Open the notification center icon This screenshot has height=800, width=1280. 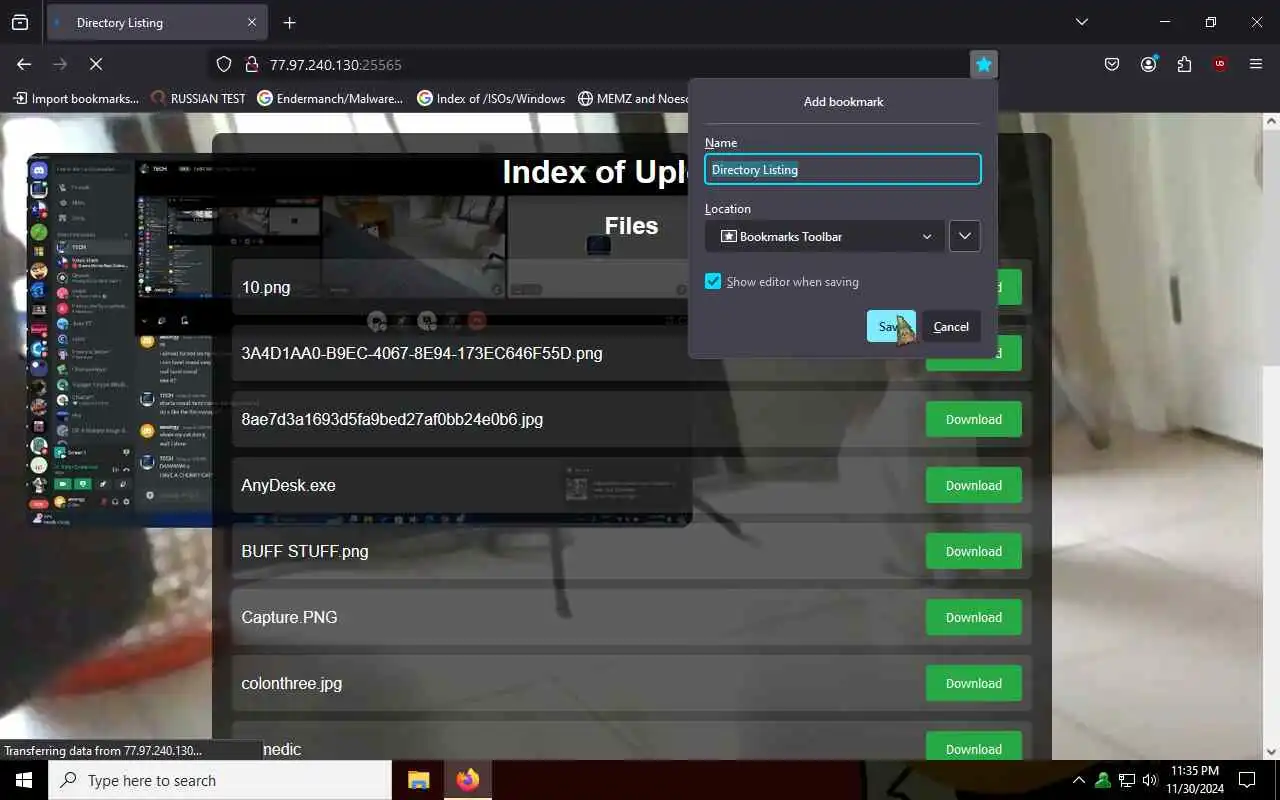pyautogui.click(x=1247, y=780)
